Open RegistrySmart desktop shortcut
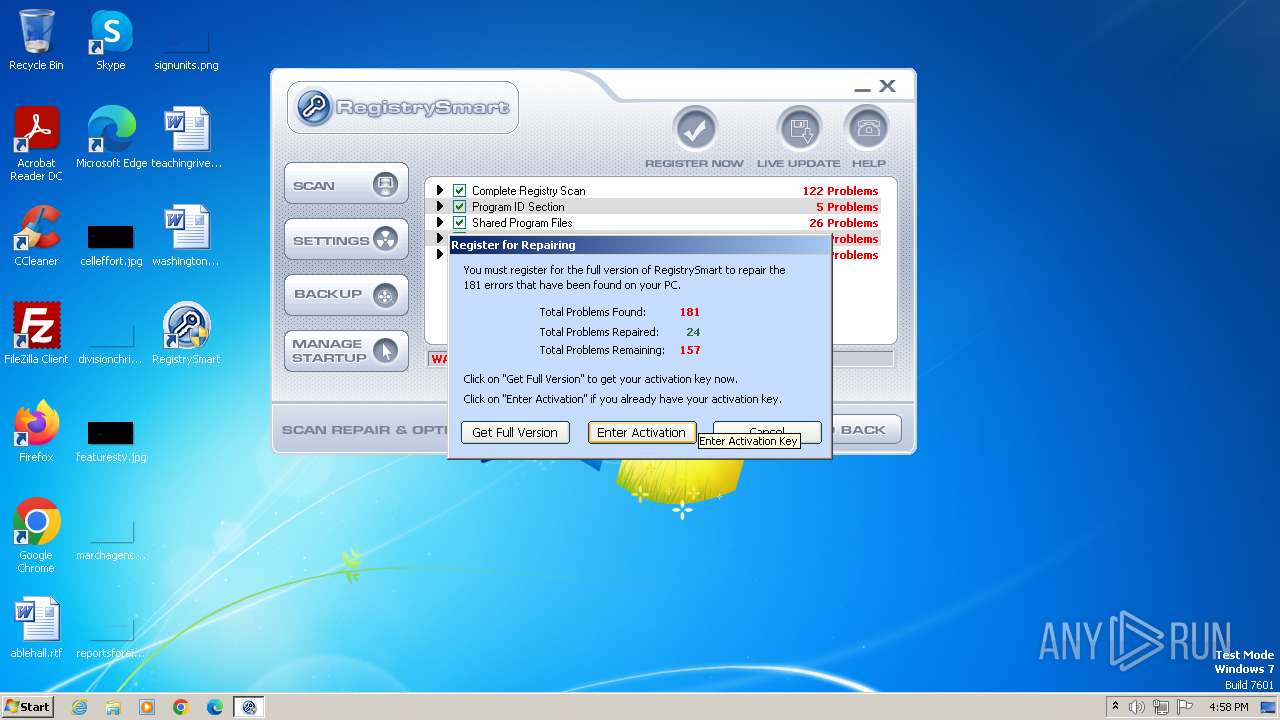Screen dimensions: 1280x720 point(186,334)
